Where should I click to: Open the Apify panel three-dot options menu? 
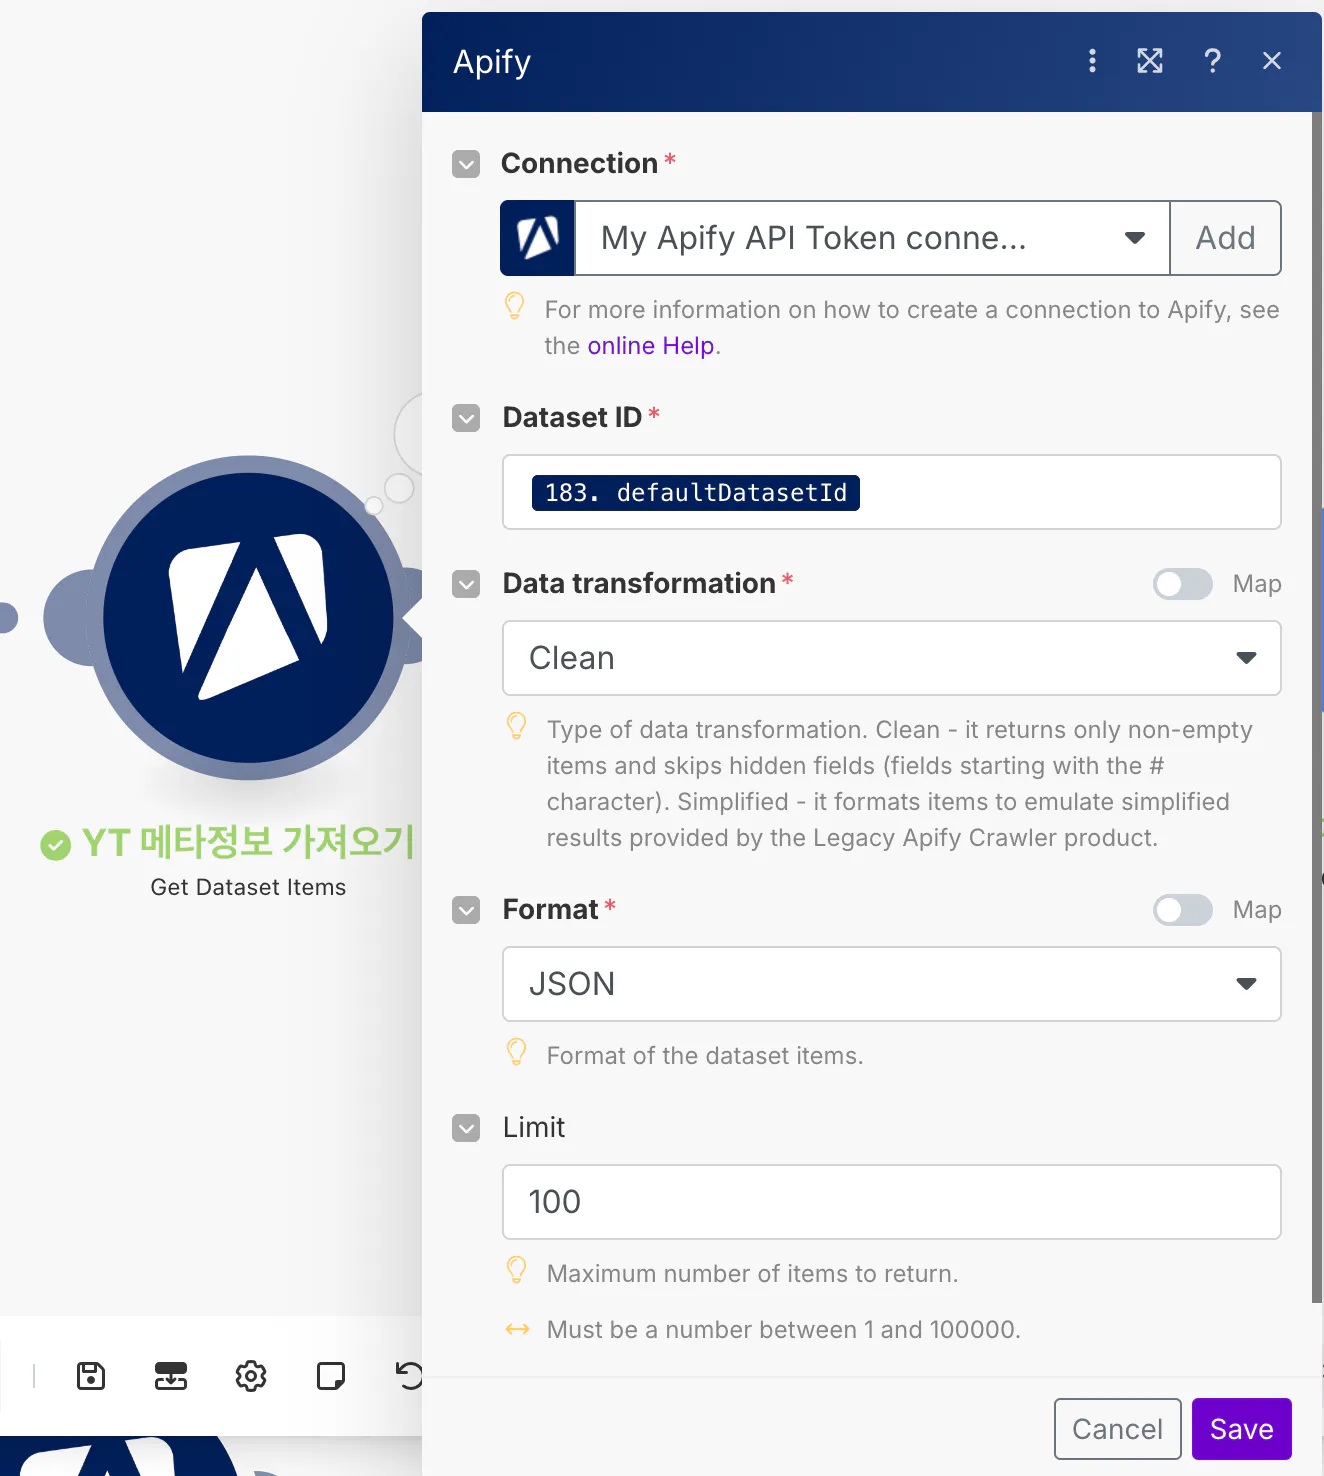(1092, 61)
